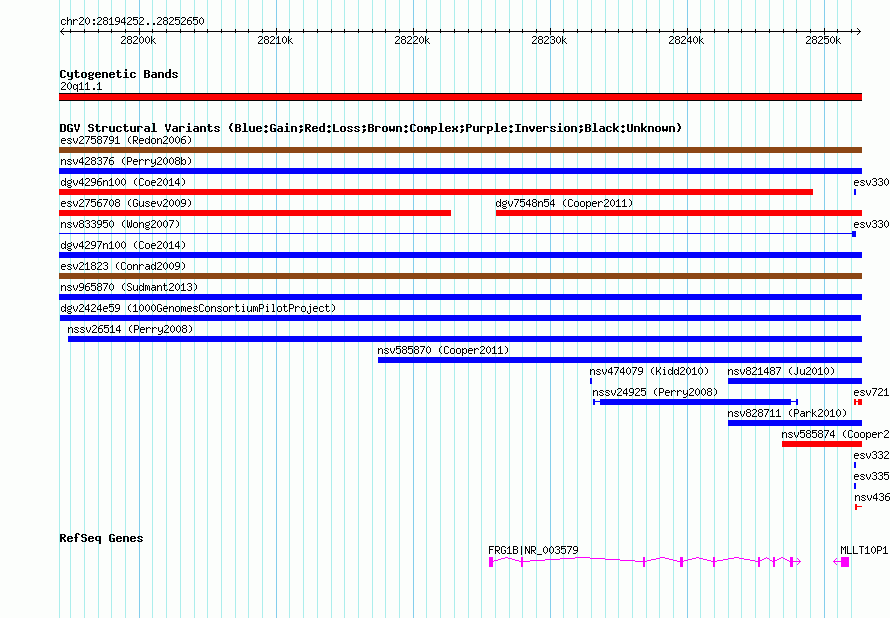Click the esv2758791 (Redon2006) brown variant bar
Viewport: 890px width, 618px height.
460,150
